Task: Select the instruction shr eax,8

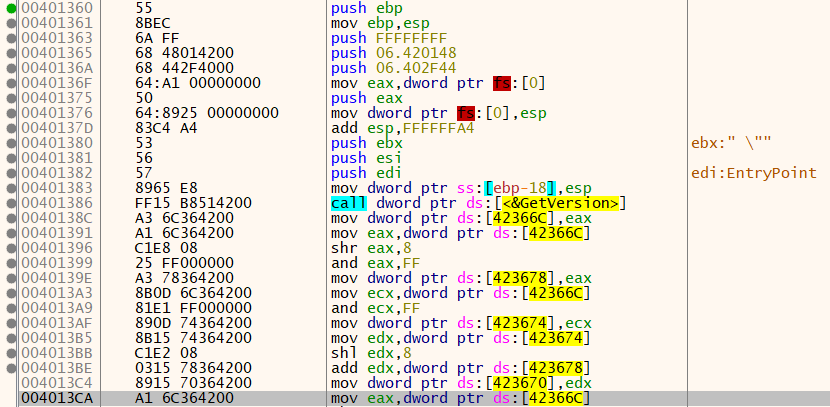Action: [x=371, y=248]
